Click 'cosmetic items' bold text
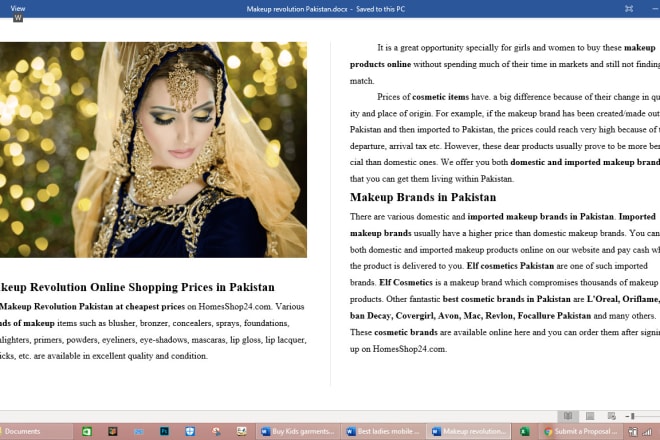This screenshot has width=660, height=440. pyautogui.click(x=440, y=97)
